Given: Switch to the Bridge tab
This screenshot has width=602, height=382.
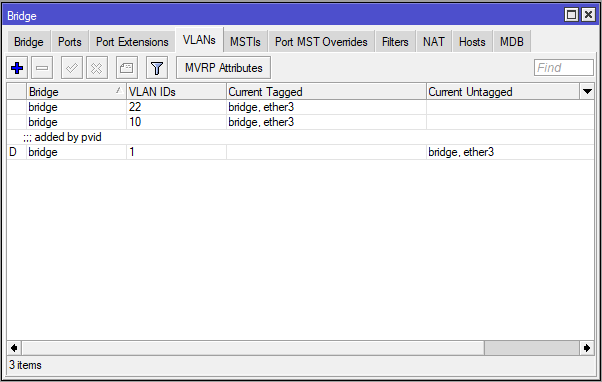Looking at the screenshot, I should click(29, 41).
